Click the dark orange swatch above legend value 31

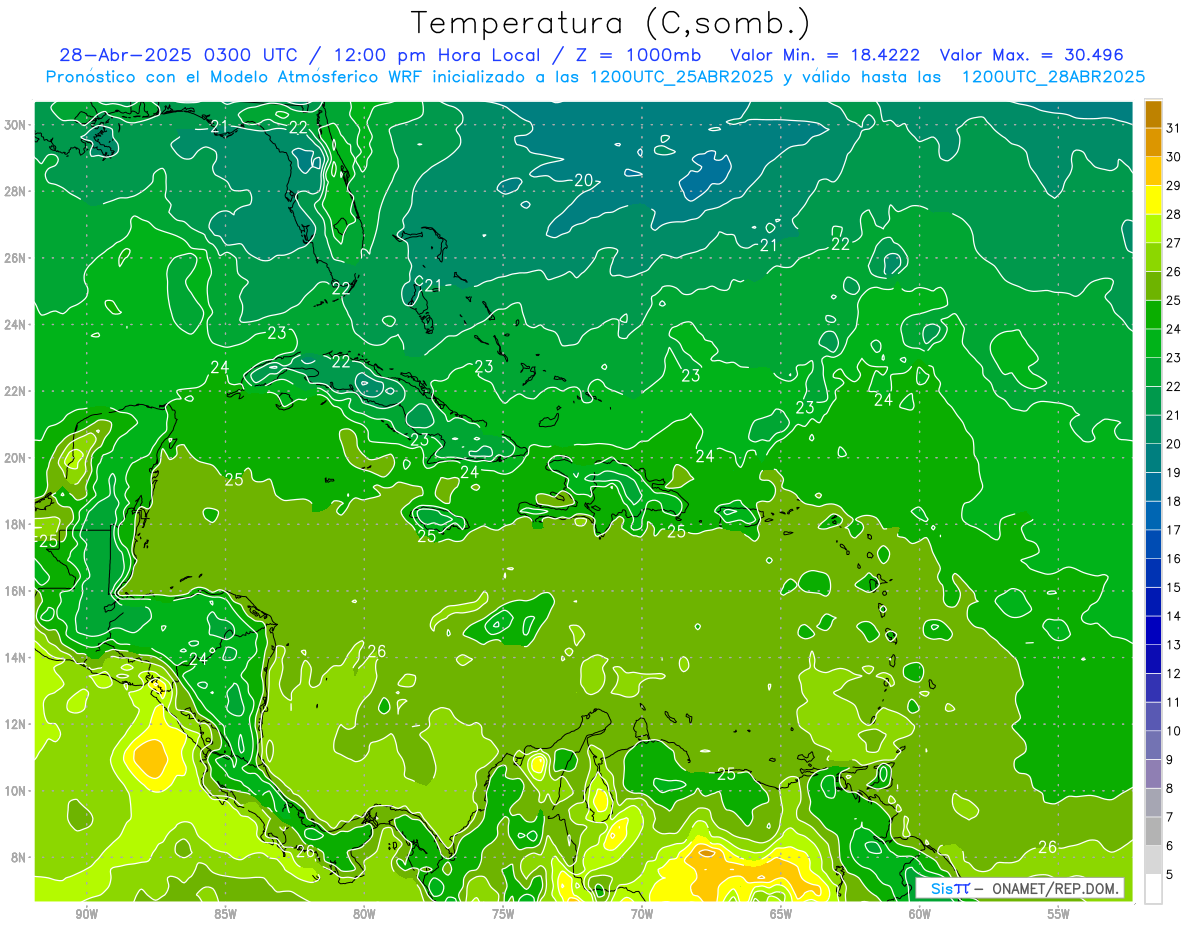click(1153, 114)
